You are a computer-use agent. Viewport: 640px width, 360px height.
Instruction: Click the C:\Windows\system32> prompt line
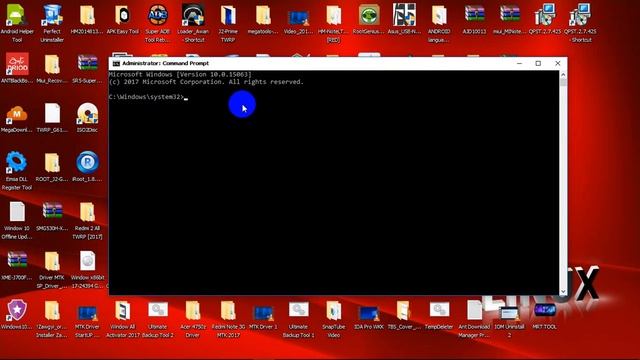(x=148, y=97)
